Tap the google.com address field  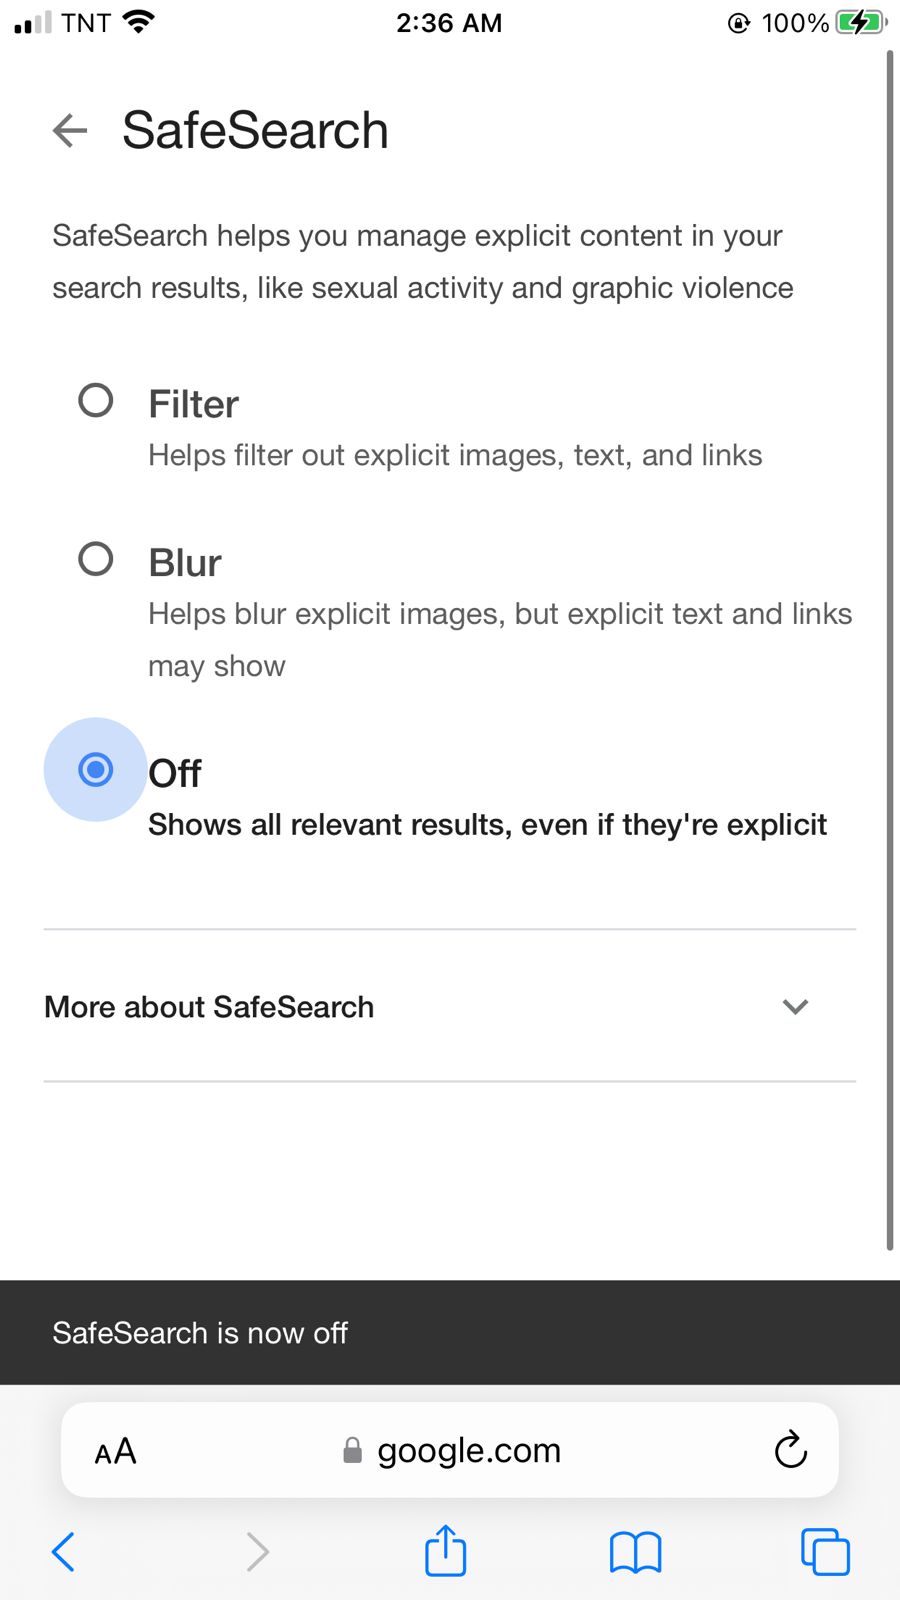[x=468, y=1450]
